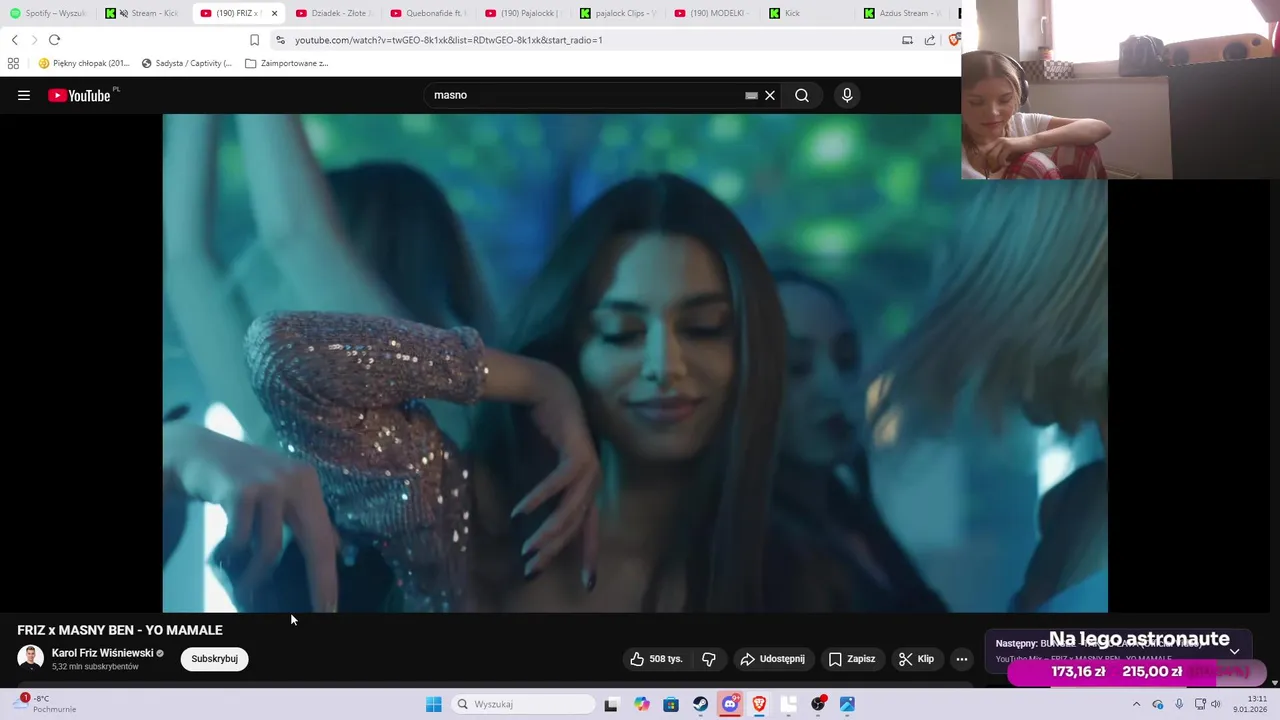Go back with the browser back arrow
Viewport: 1280px width, 720px height.
14,40
